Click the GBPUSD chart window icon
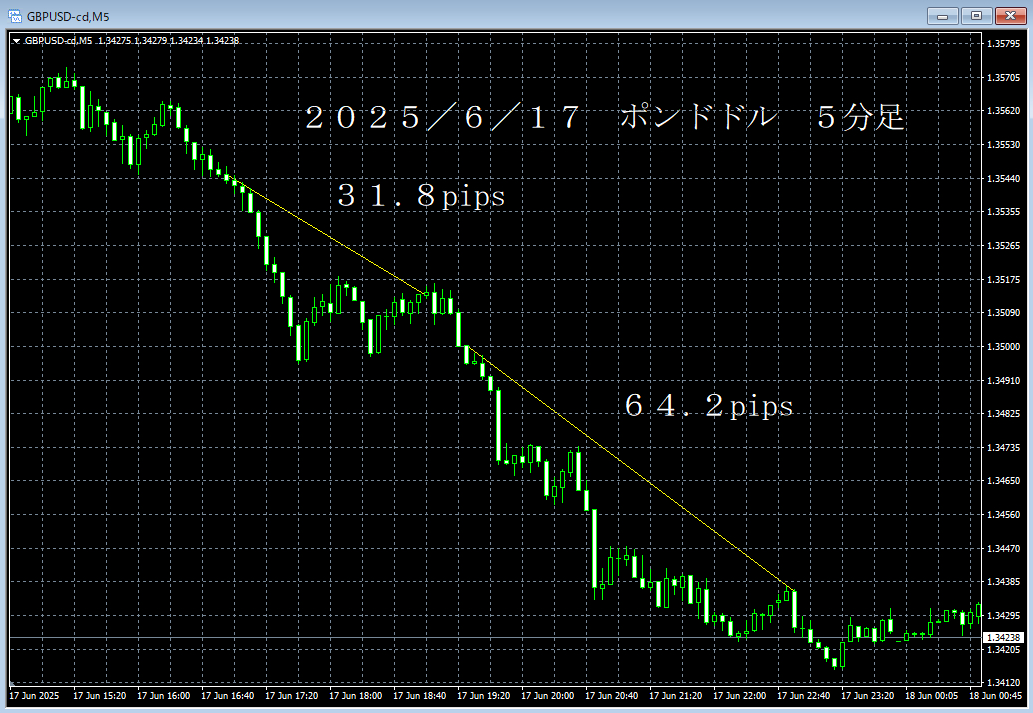Image resolution: width=1033 pixels, height=713 pixels. tap(14, 16)
